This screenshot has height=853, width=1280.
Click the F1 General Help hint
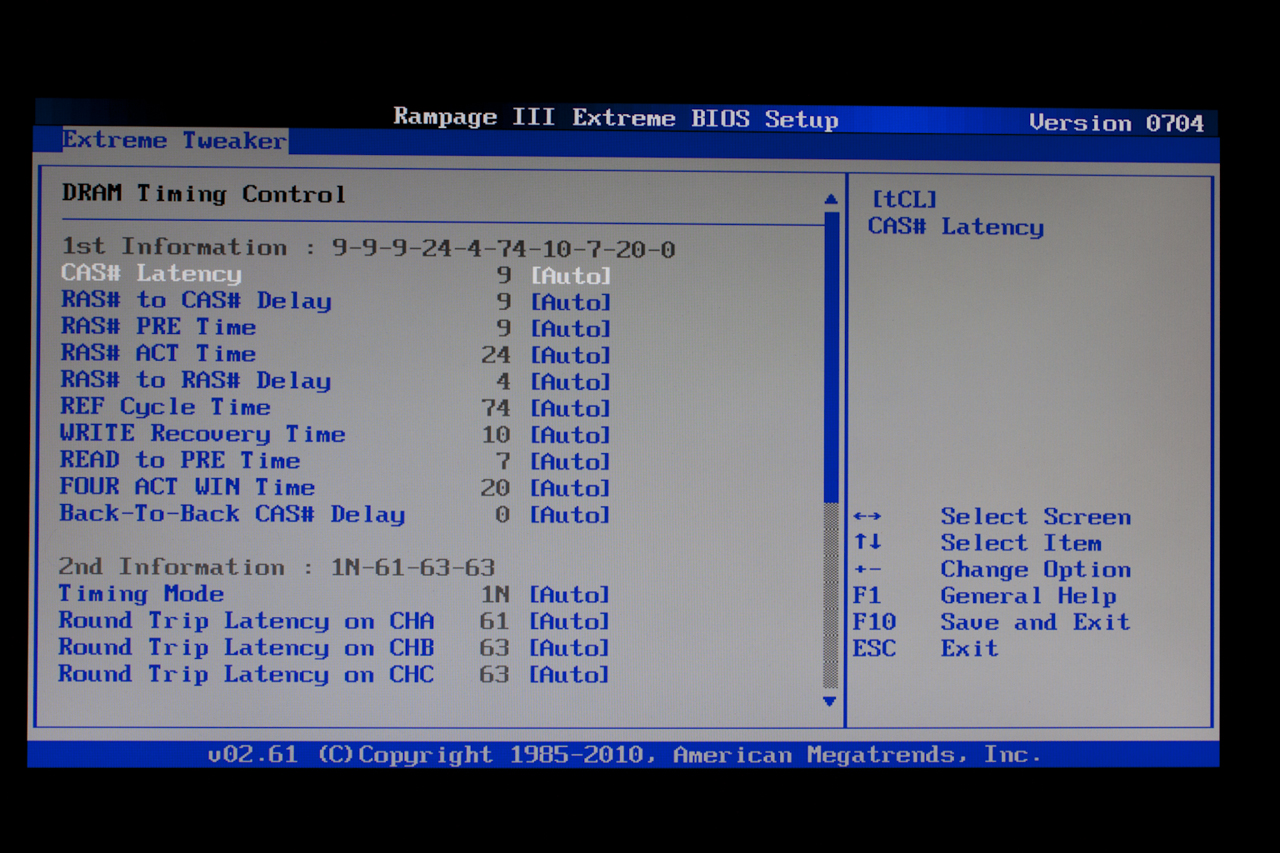pos(984,596)
